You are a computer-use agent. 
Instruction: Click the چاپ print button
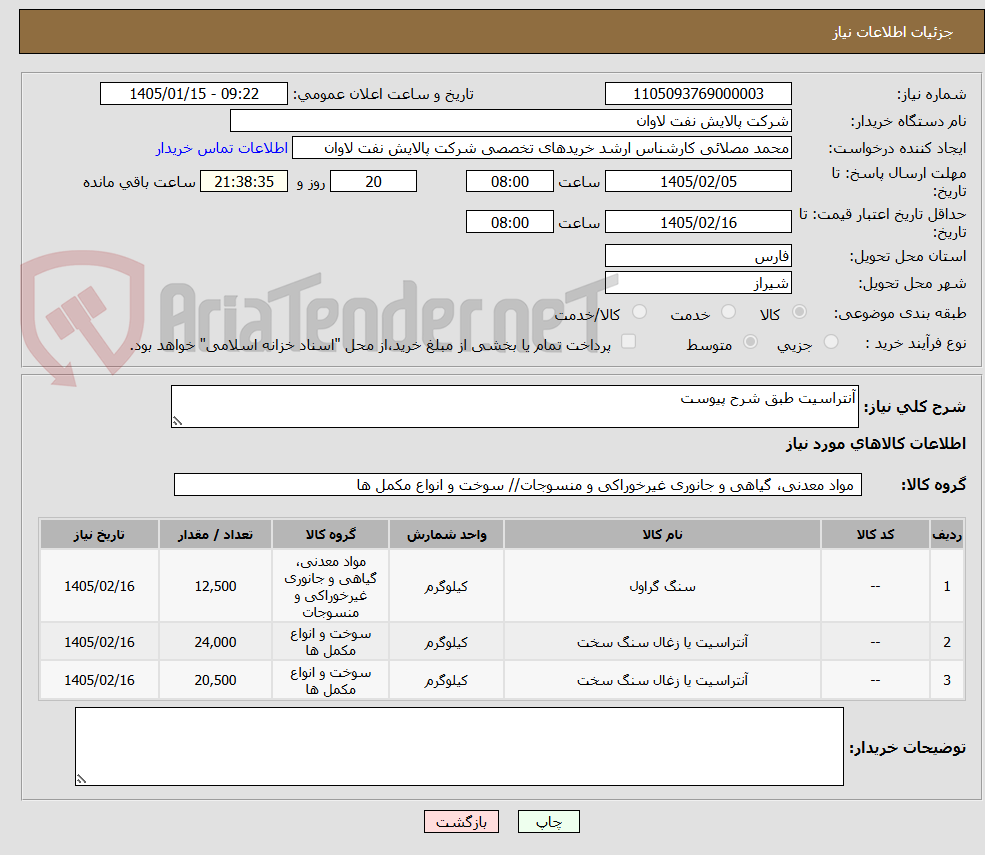point(548,822)
